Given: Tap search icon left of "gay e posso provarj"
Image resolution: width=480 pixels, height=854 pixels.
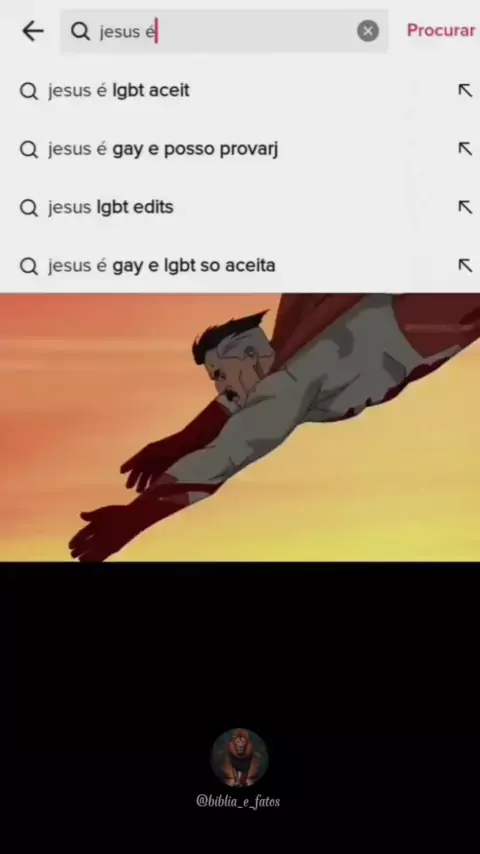Looking at the screenshot, I should (28, 149).
